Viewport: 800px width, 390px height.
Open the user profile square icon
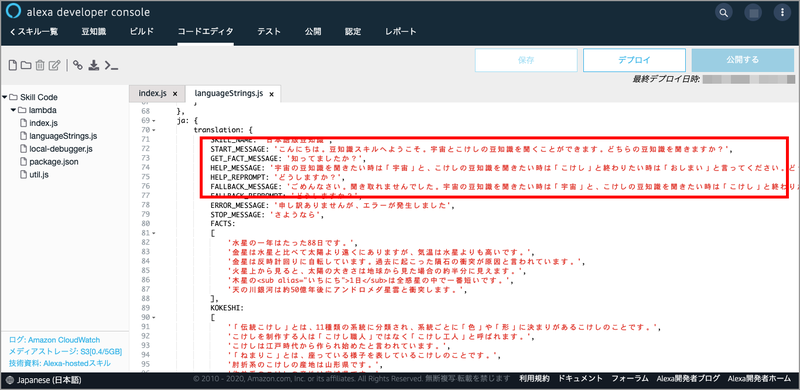753,12
